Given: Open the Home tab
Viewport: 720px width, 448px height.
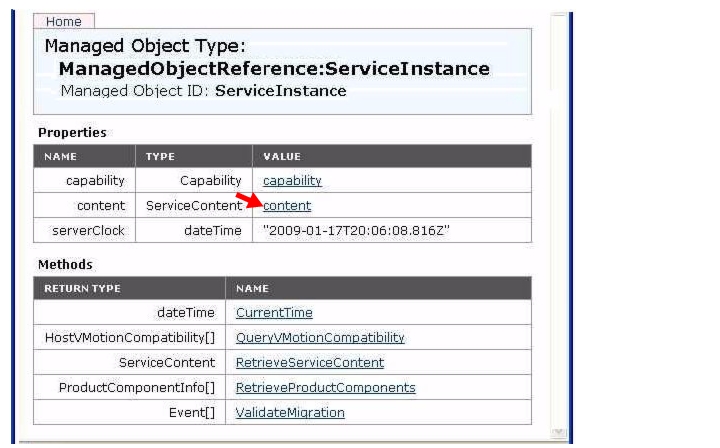Looking at the screenshot, I should click(64, 22).
